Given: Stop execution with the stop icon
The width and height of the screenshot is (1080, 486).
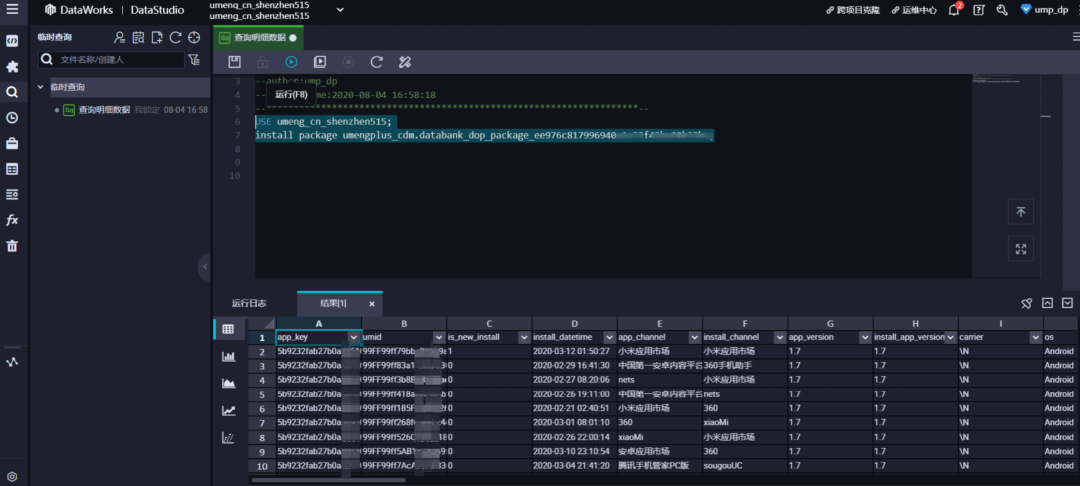Looking at the screenshot, I should 348,62.
